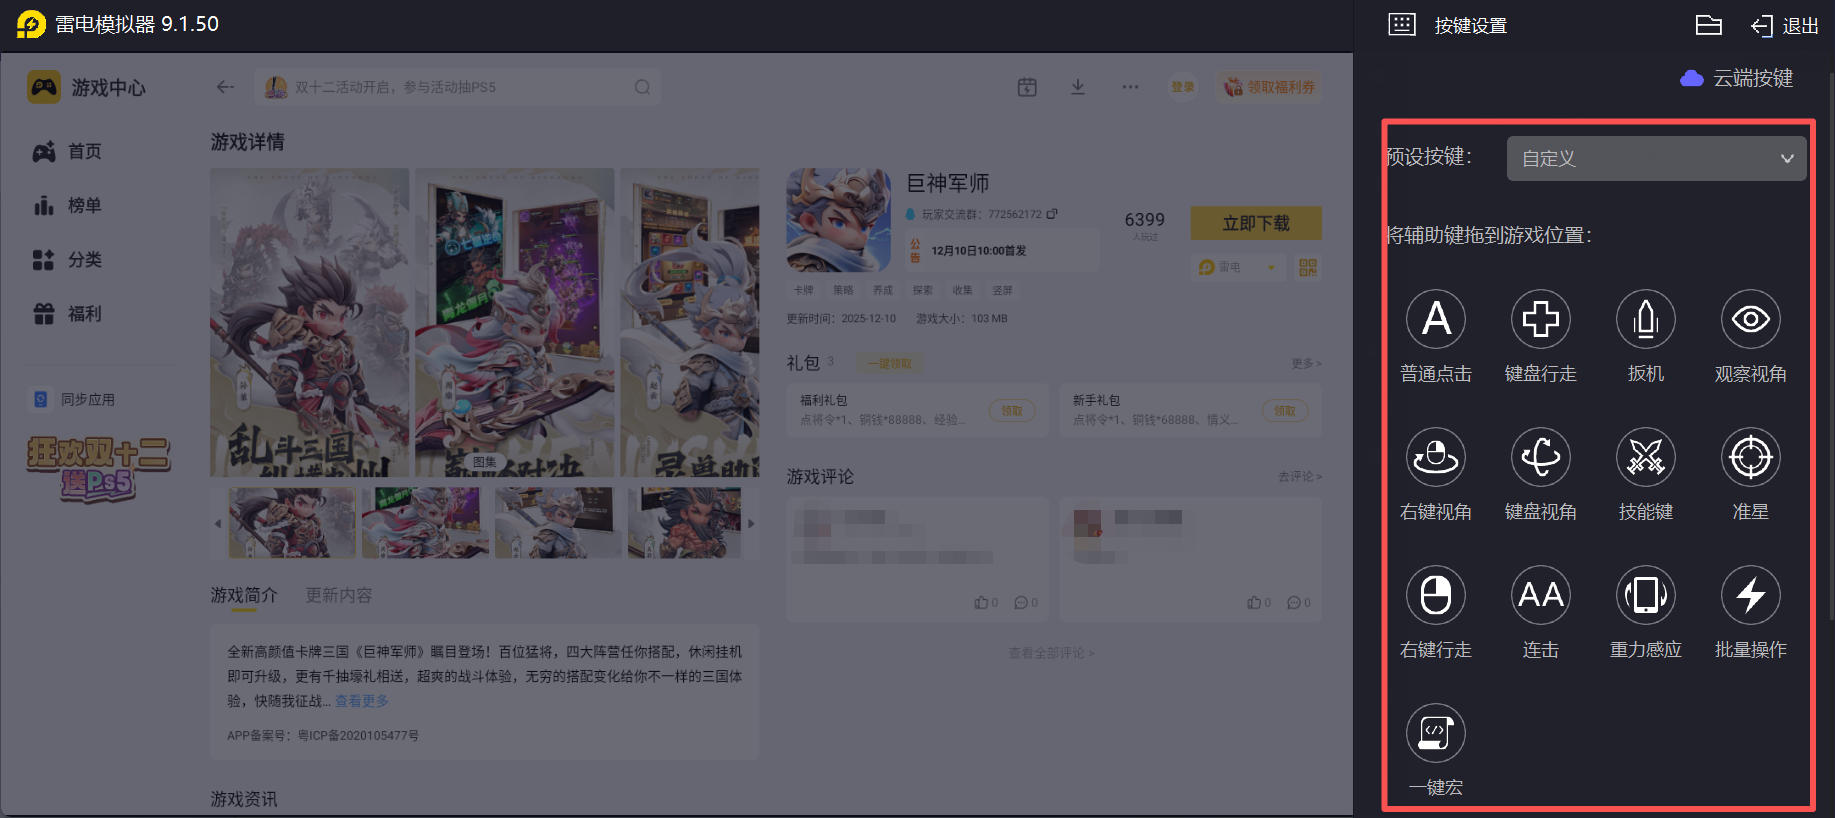
Task: Select the 右键行走 mouse walk icon
Action: tap(1436, 596)
